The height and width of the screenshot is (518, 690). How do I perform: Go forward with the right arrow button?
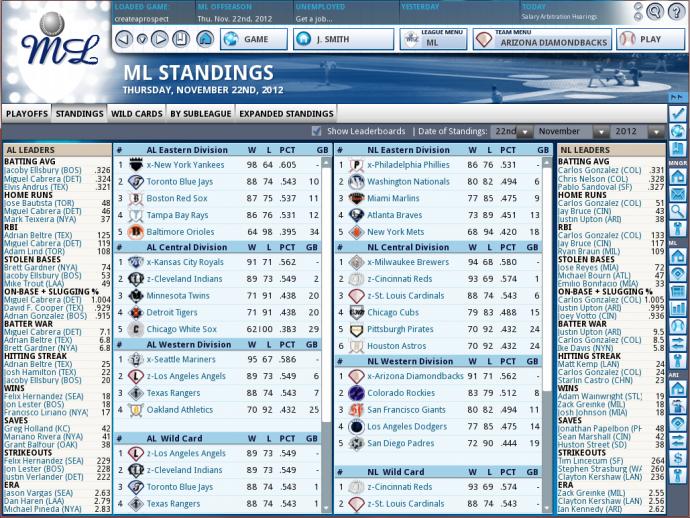pyautogui.click(x=159, y=39)
